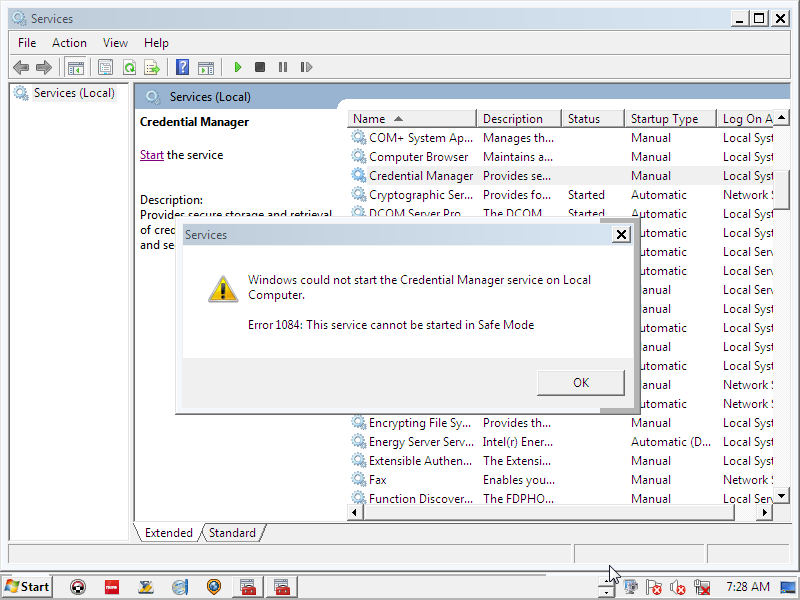Click the green Start Service button
Viewport: 800px width, 600px height.
click(237, 67)
